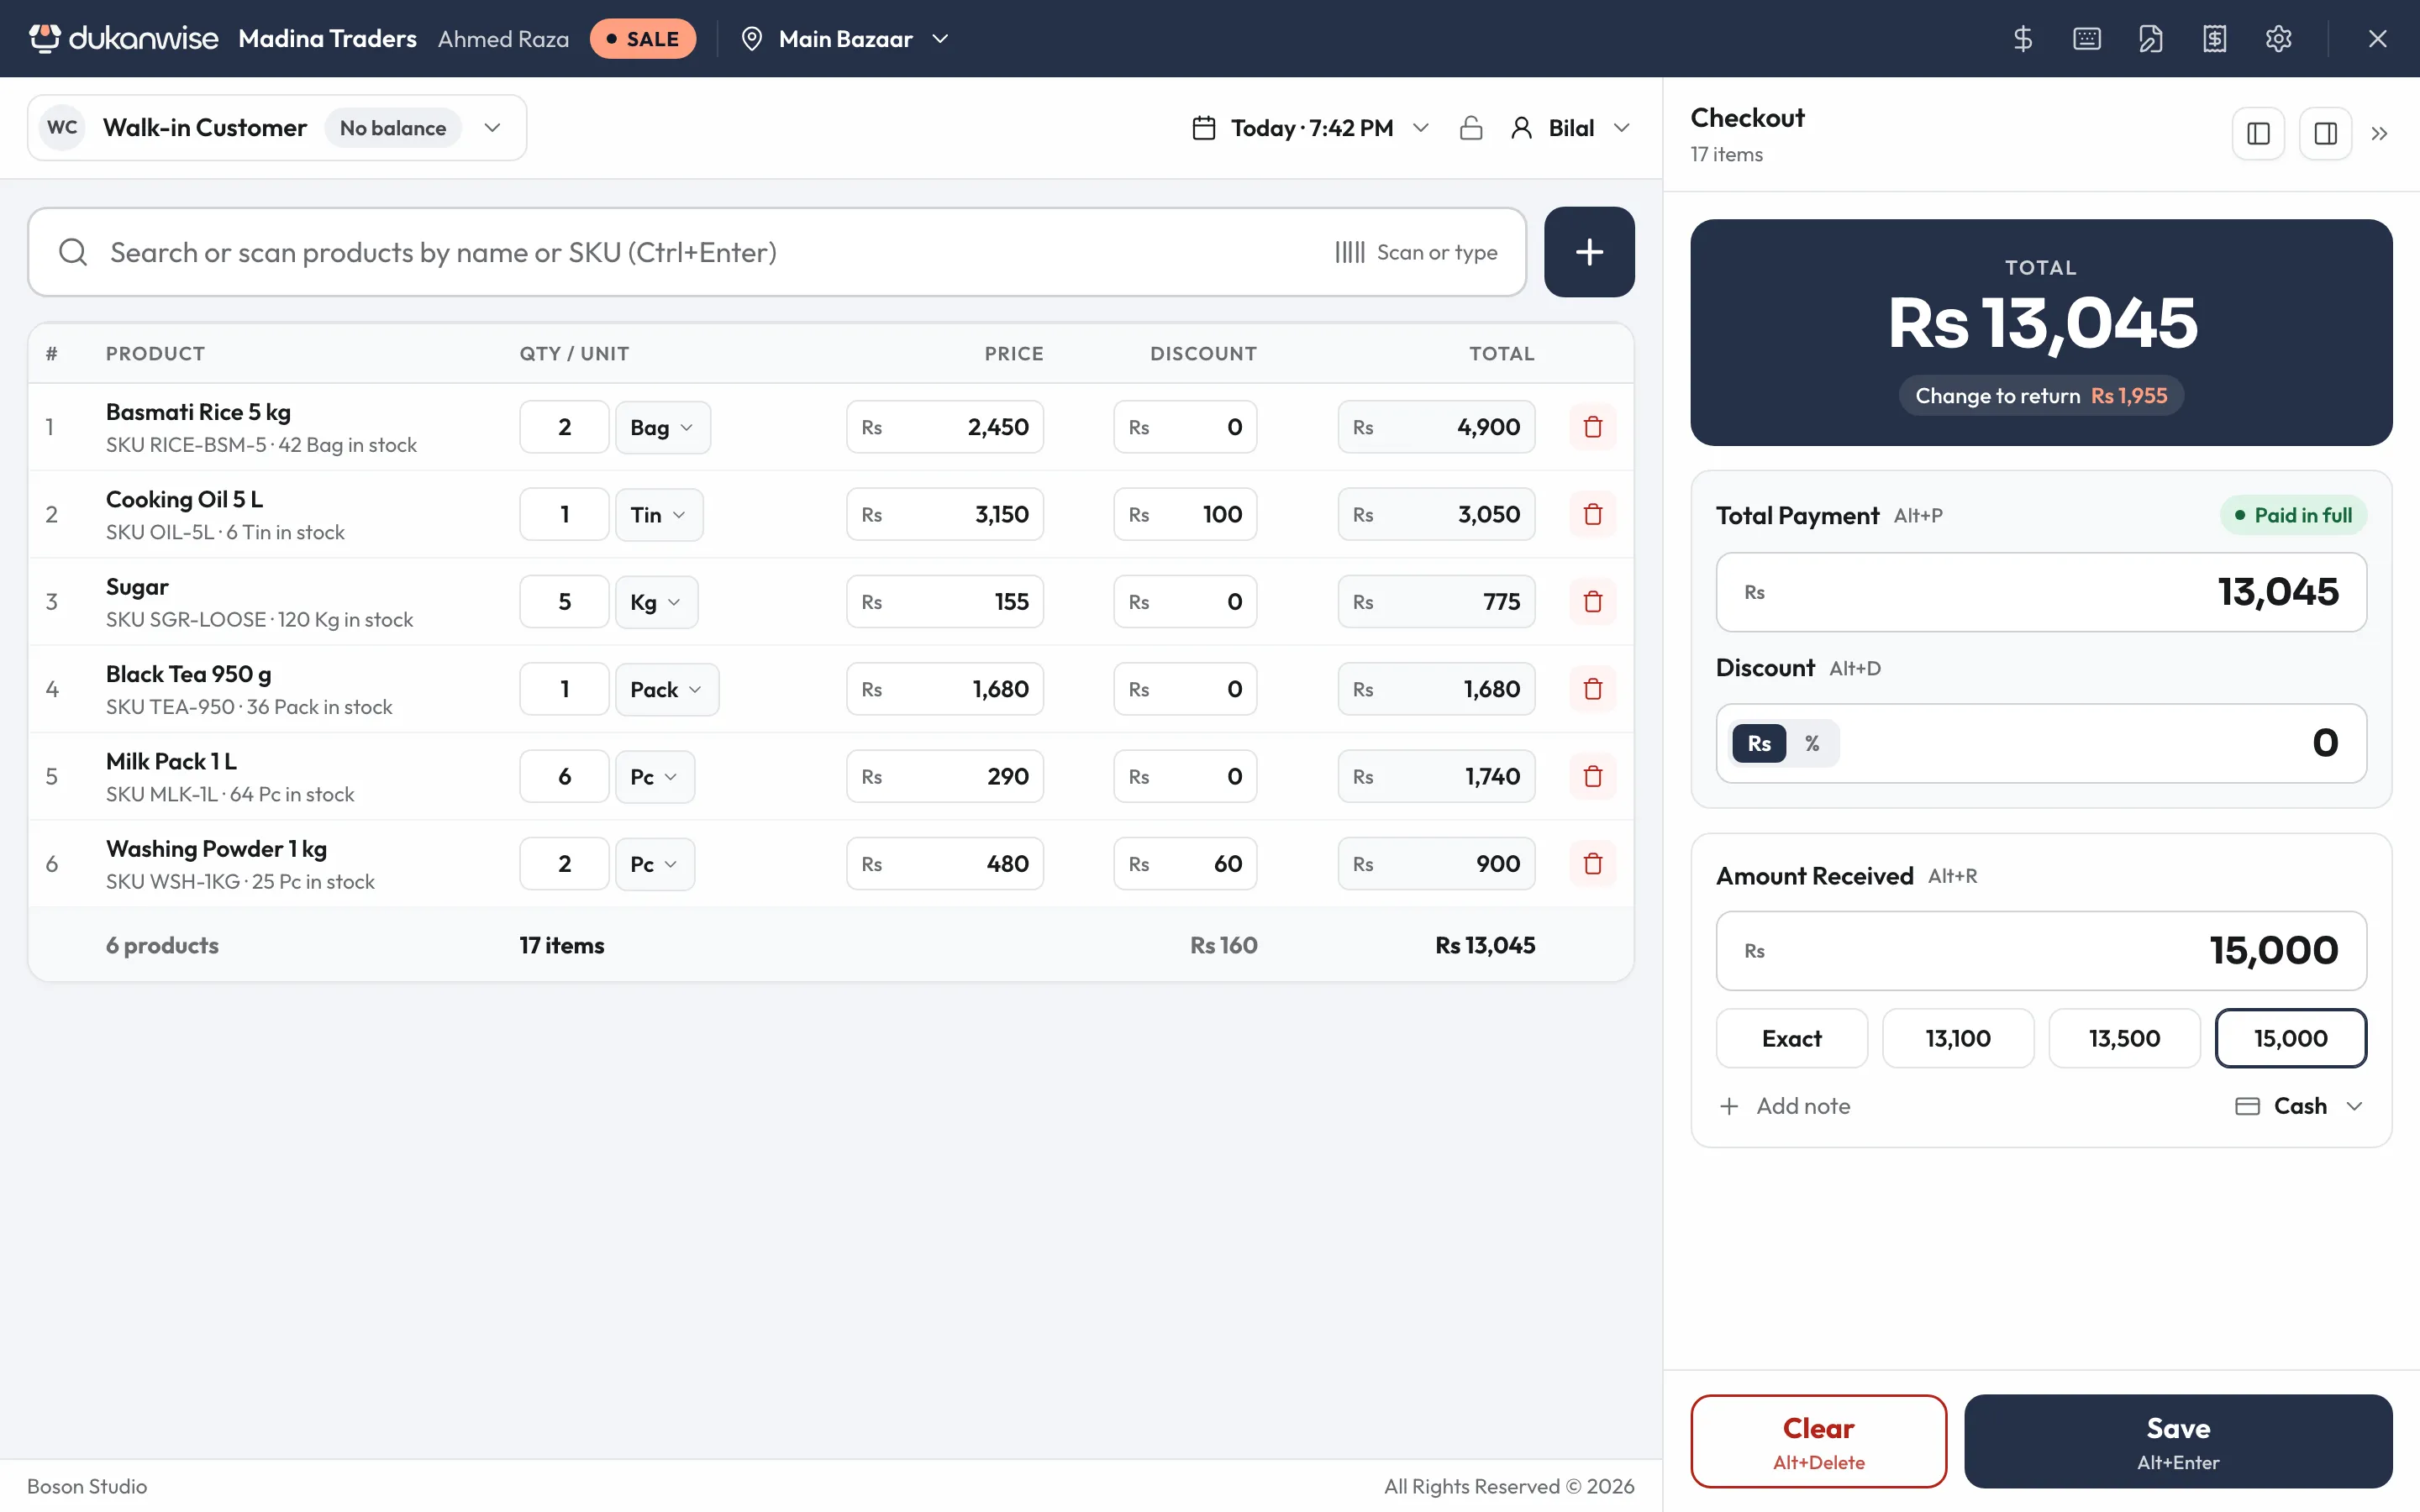Image resolution: width=2420 pixels, height=1512 pixels.
Task: Collapse checkout panel with double chevron
Action: (2379, 133)
